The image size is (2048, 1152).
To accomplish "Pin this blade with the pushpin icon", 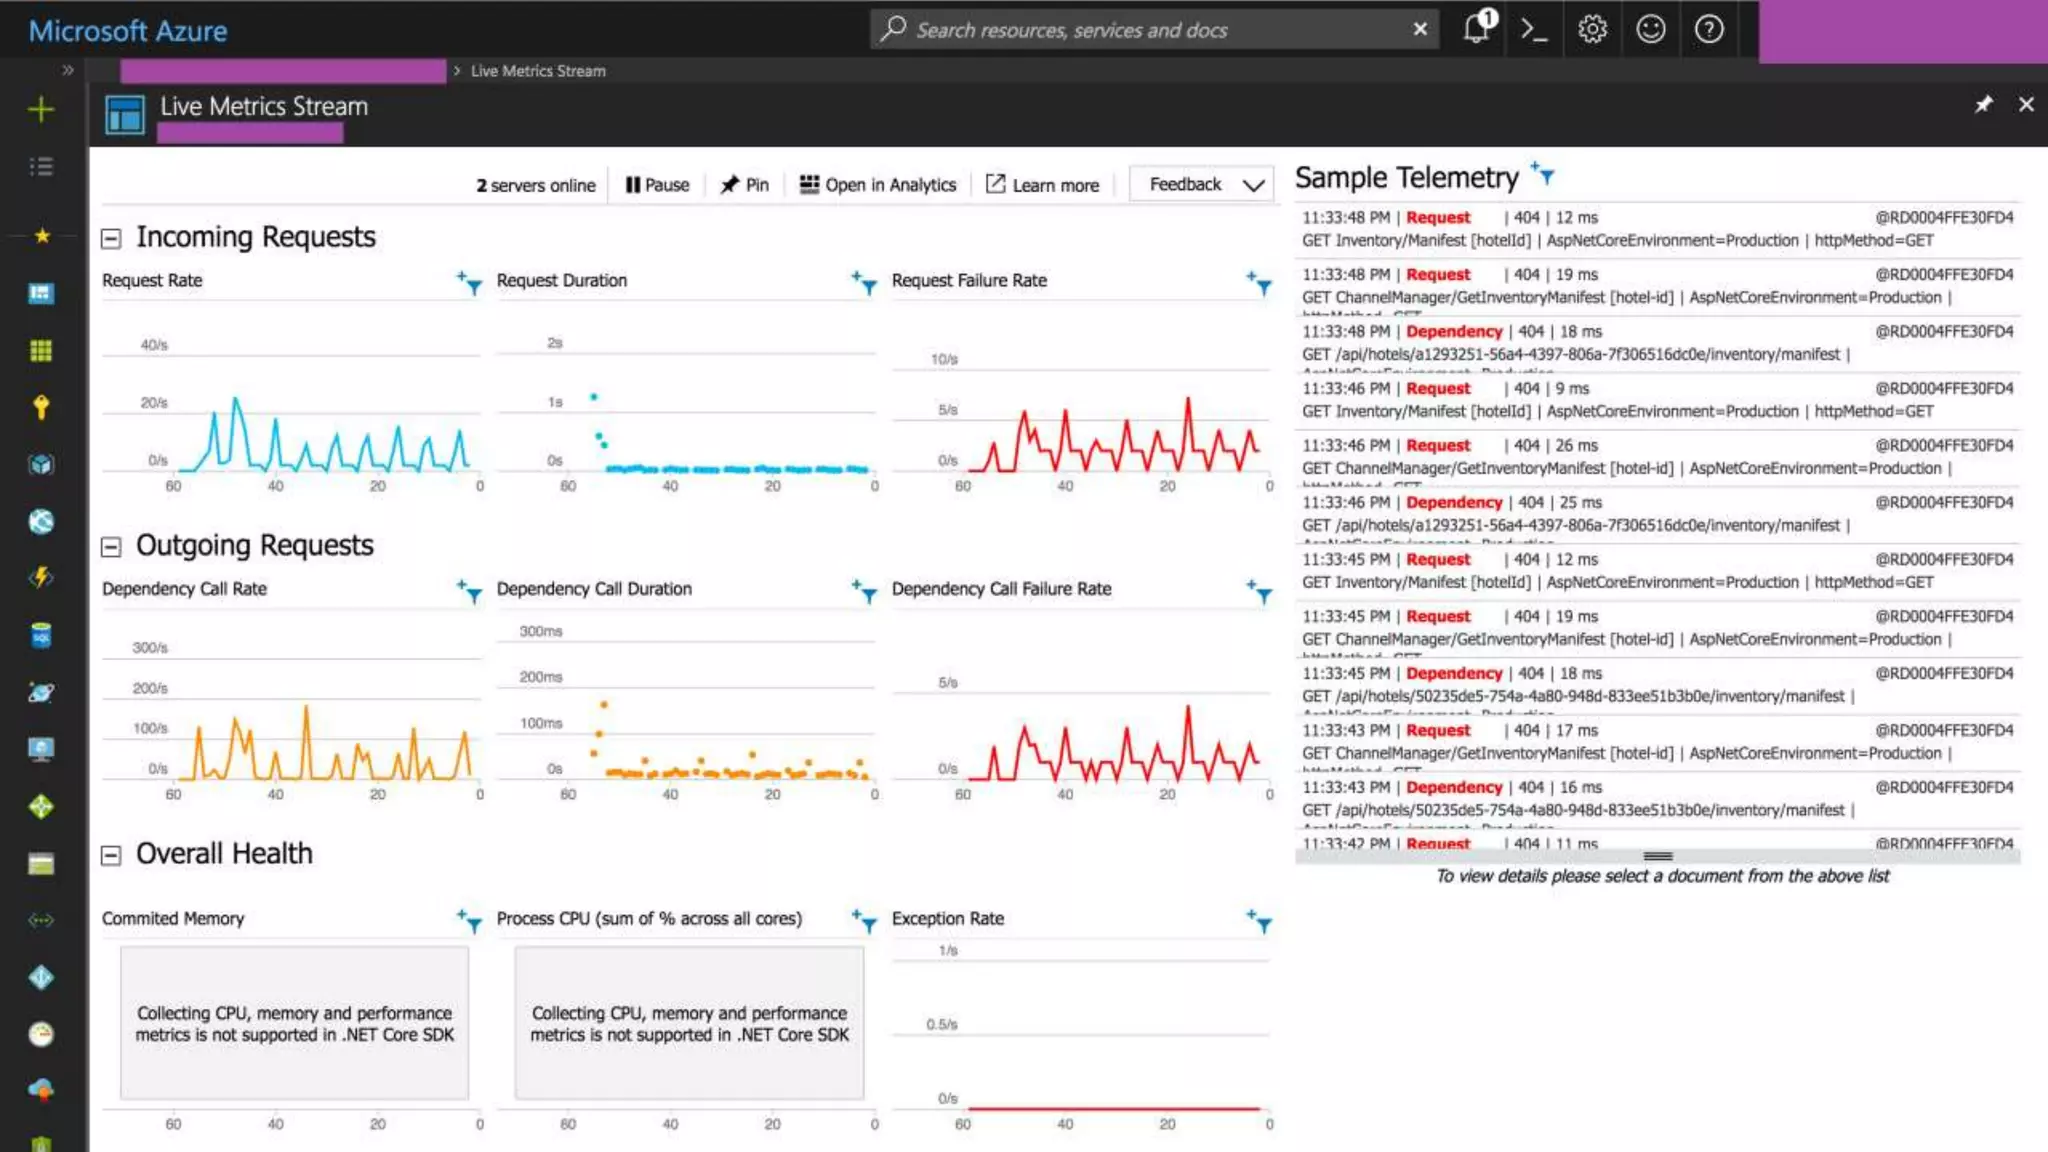I will coord(1983,105).
